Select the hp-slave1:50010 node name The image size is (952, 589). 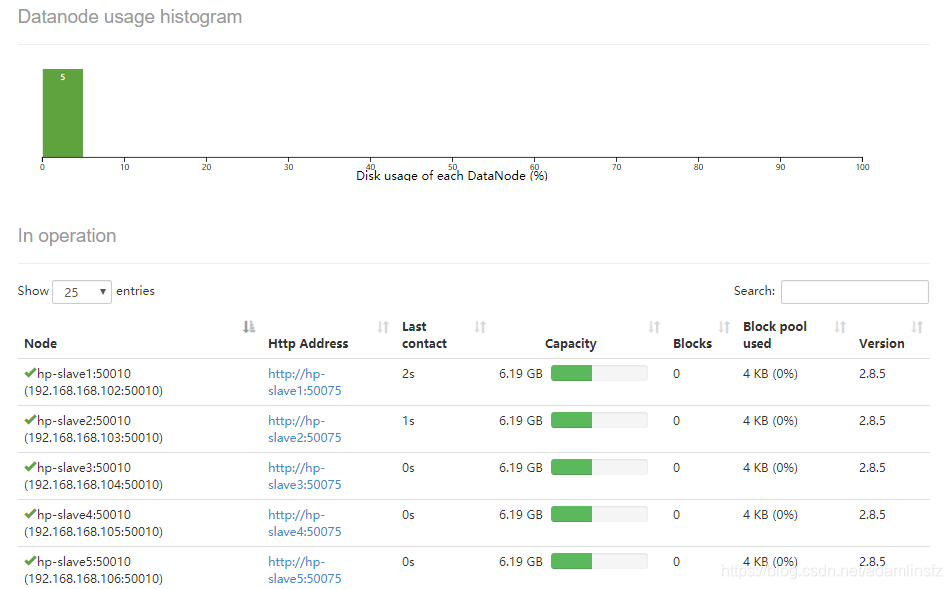click(84, 373)
